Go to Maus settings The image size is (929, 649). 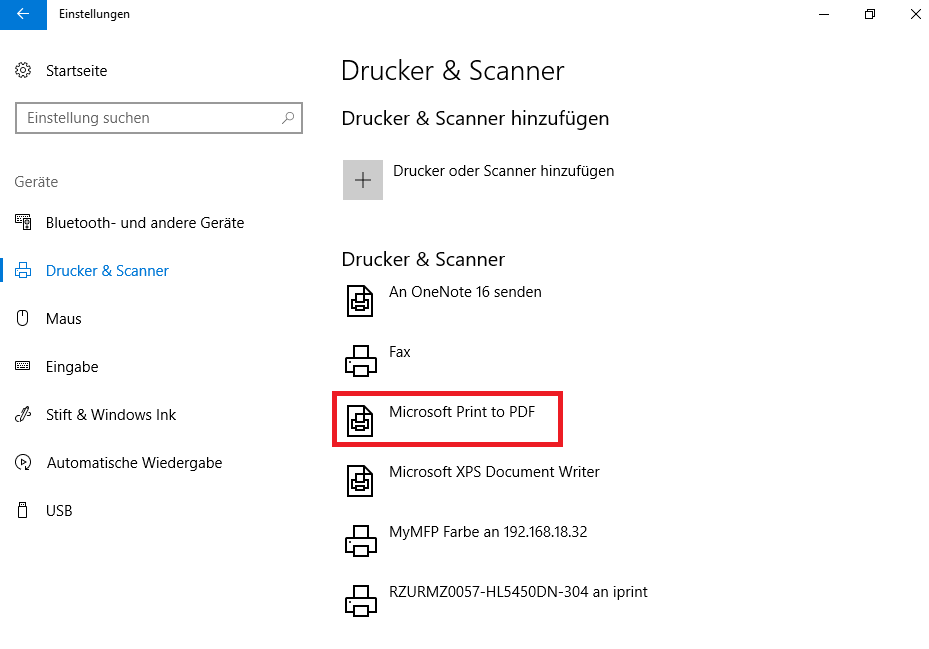(x=64, y=319)
